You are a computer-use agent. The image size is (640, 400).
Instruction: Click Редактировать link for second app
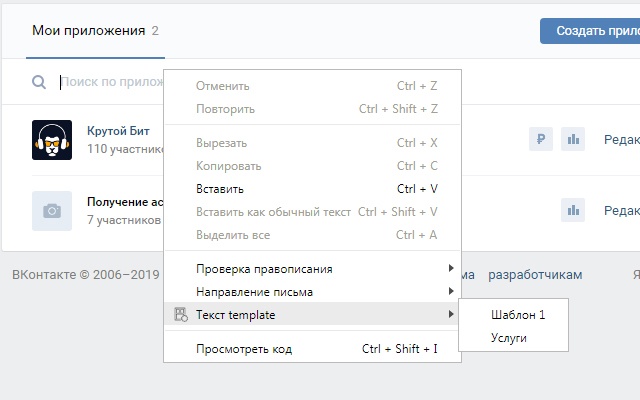tap(621, 210)
